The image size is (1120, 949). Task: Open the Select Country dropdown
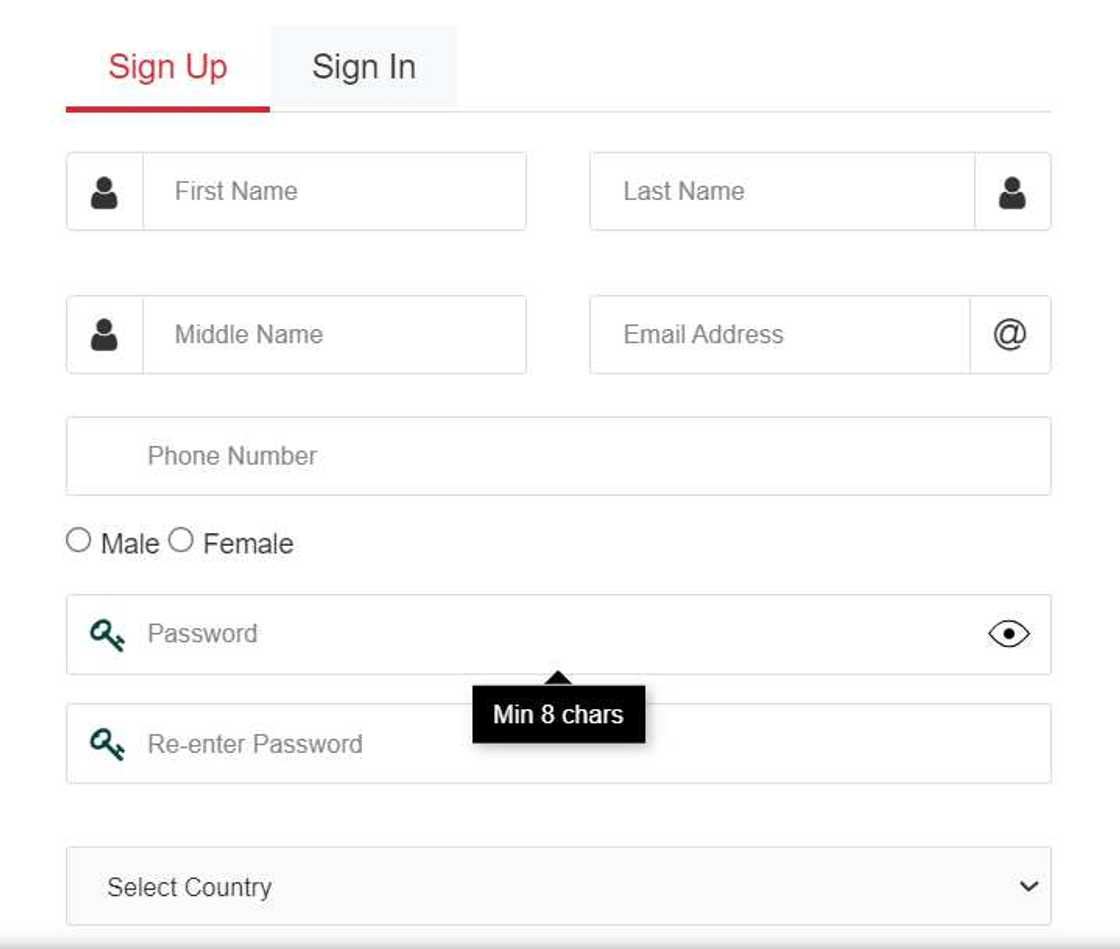(540, 886)
